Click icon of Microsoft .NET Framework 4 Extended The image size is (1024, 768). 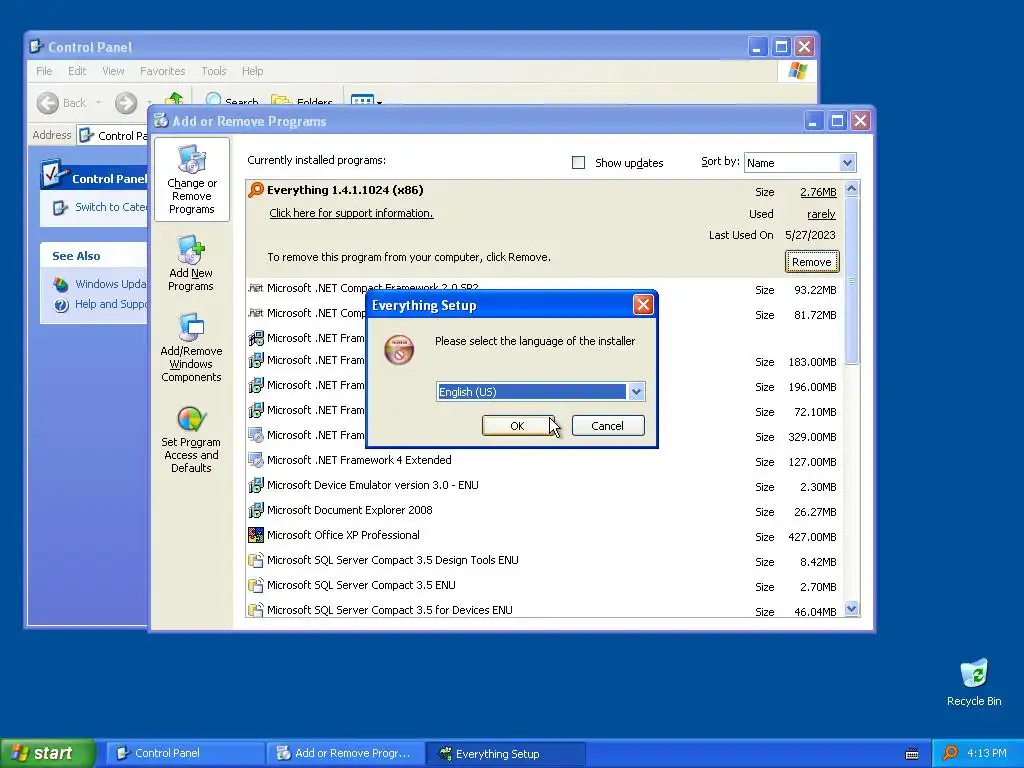pyautogui.click(x=256, y=460)
